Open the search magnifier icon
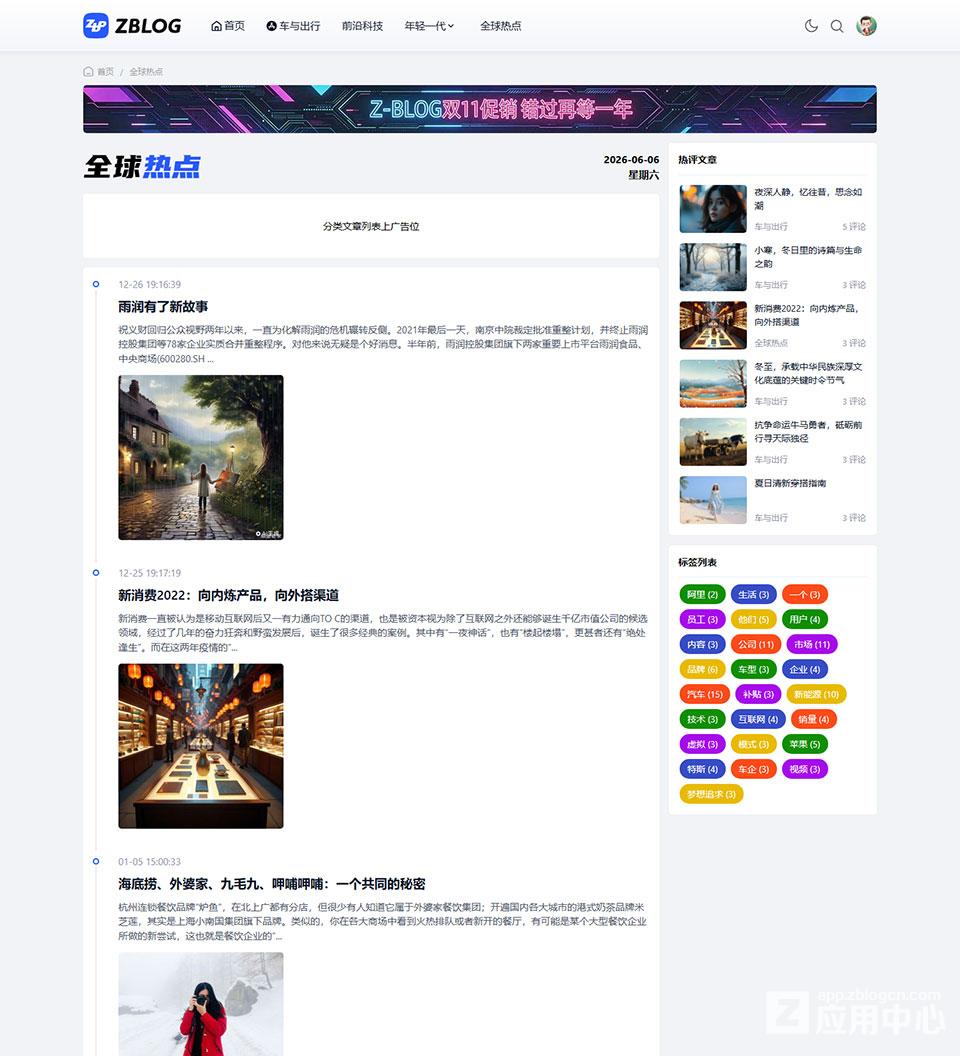 click(x=837, y=26)
